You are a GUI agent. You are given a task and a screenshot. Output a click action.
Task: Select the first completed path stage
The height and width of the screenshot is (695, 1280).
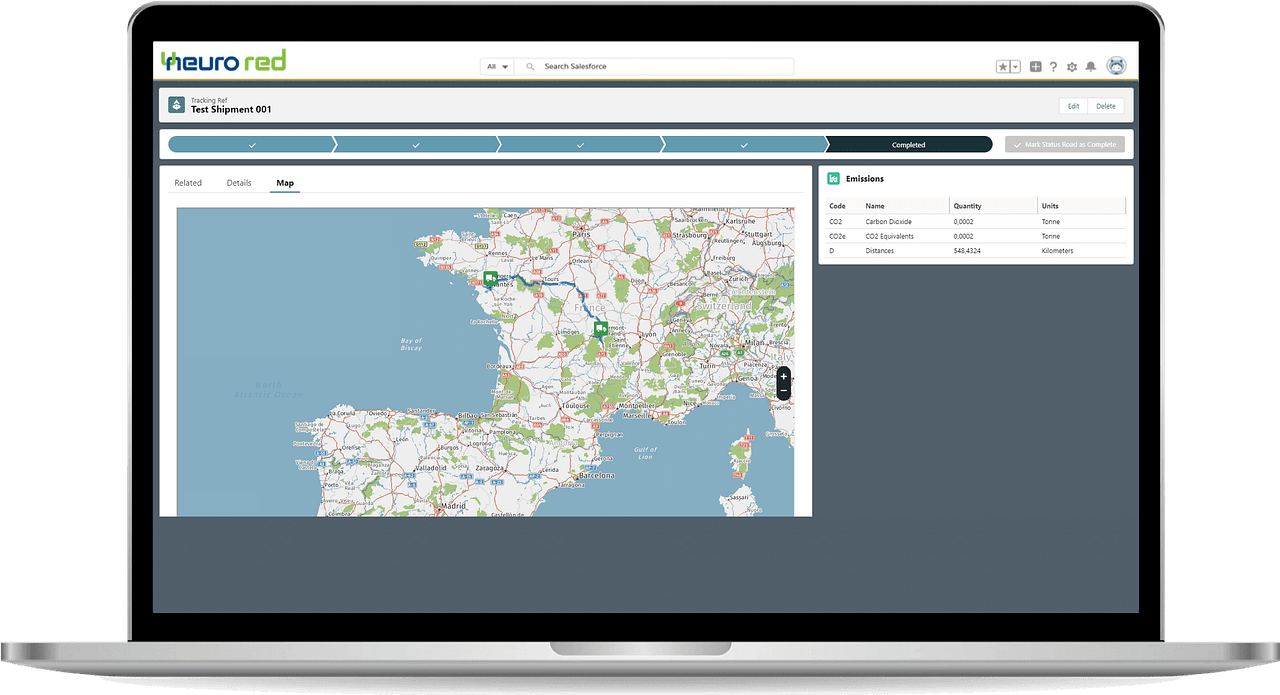click(251, 145)
